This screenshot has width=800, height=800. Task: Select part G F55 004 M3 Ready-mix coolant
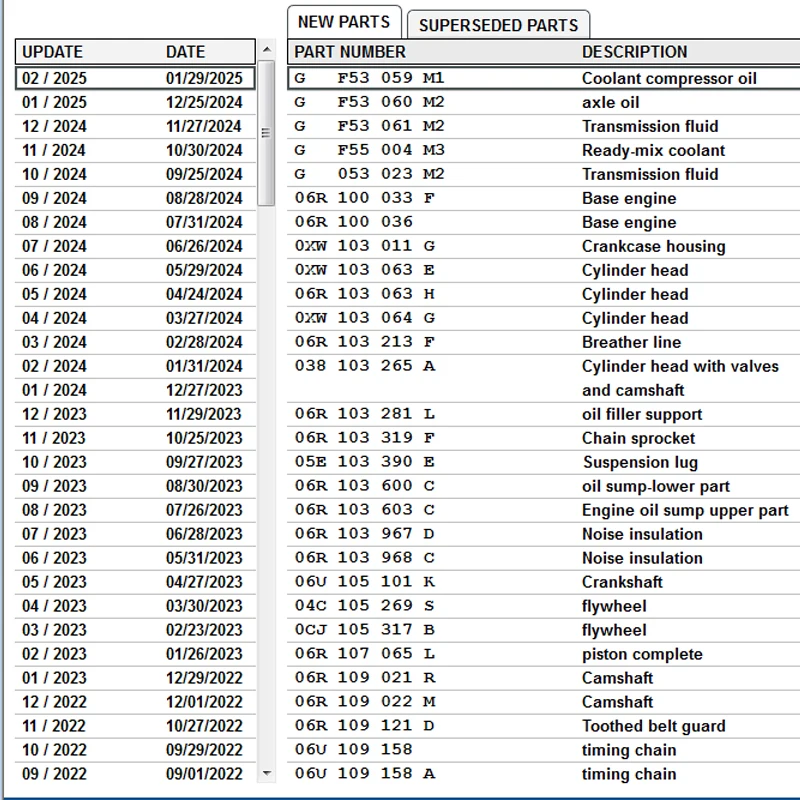(544, 150)
